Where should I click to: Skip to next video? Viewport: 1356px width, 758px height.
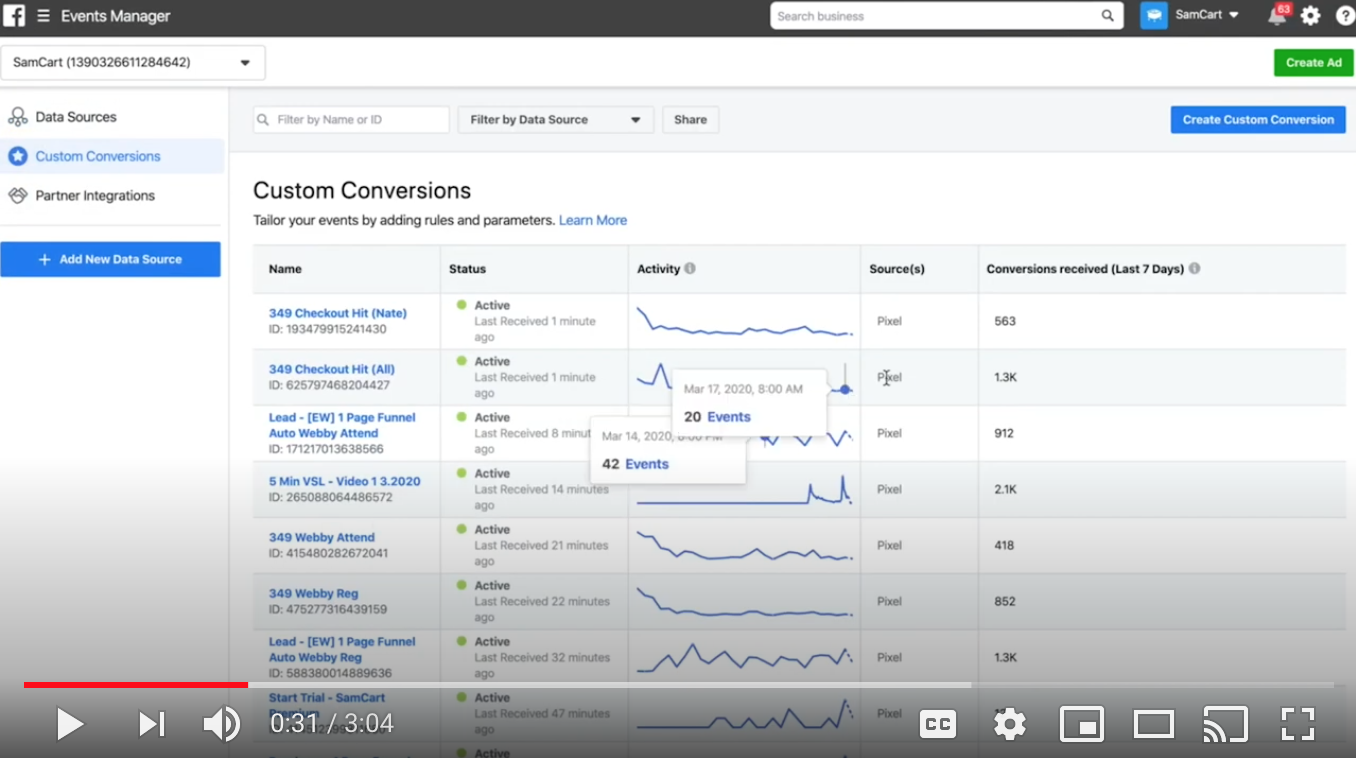coord(151,723)
